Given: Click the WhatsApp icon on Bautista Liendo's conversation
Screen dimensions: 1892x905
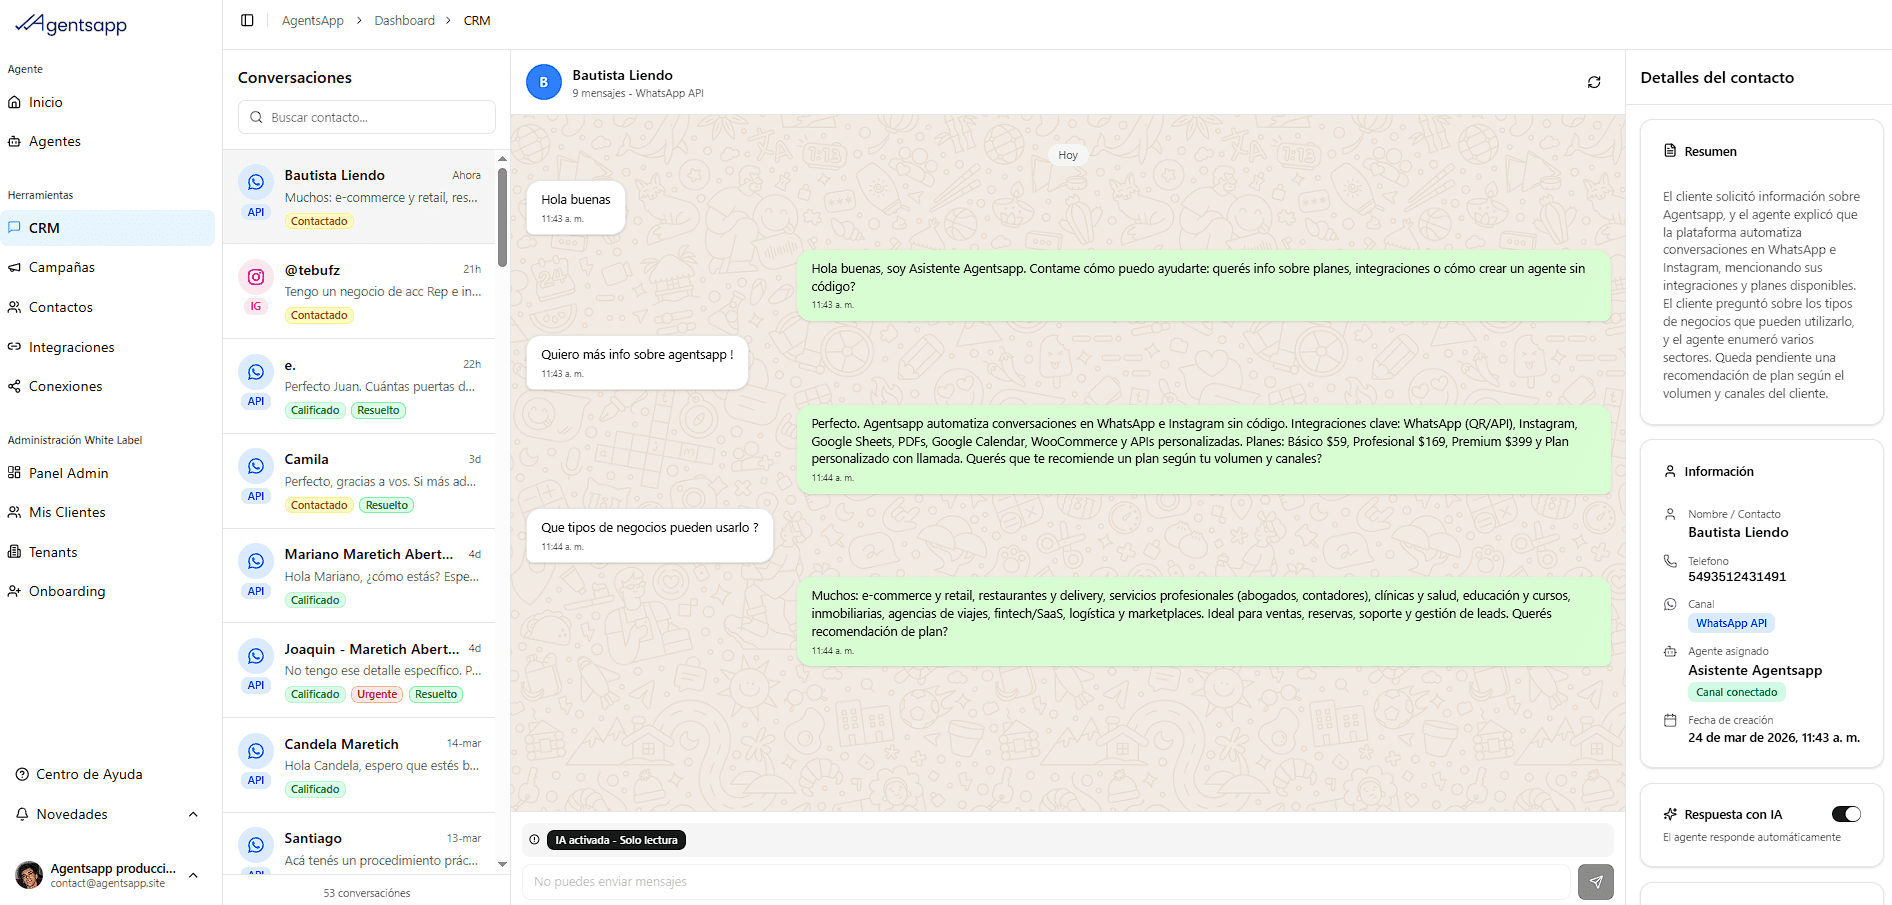Looking at the screenshot, I should 256,182.
